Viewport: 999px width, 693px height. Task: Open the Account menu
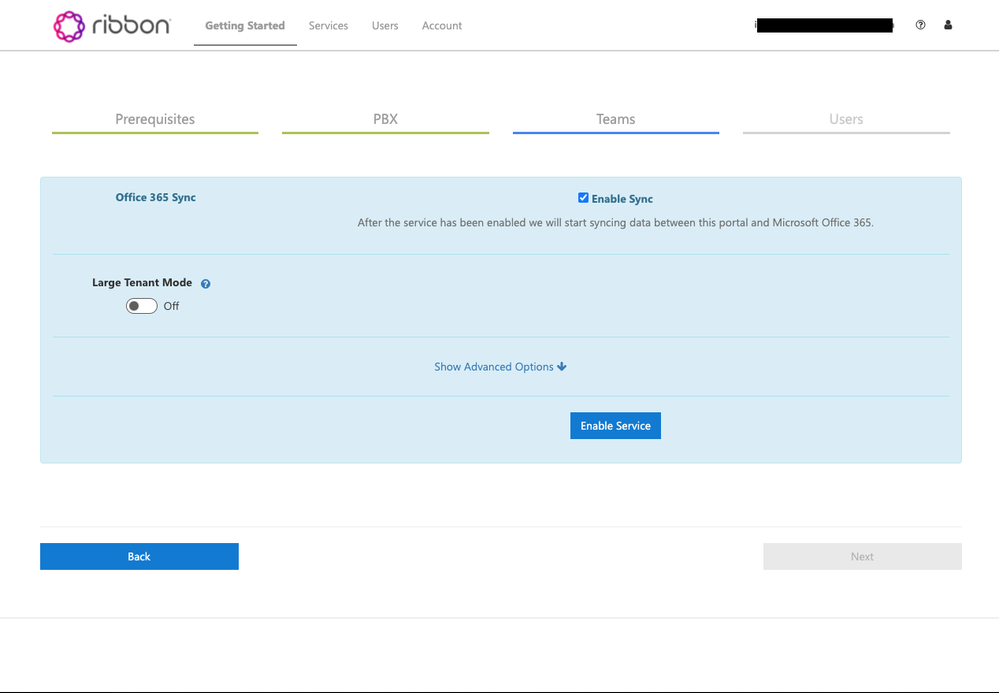tap(442, 25)
